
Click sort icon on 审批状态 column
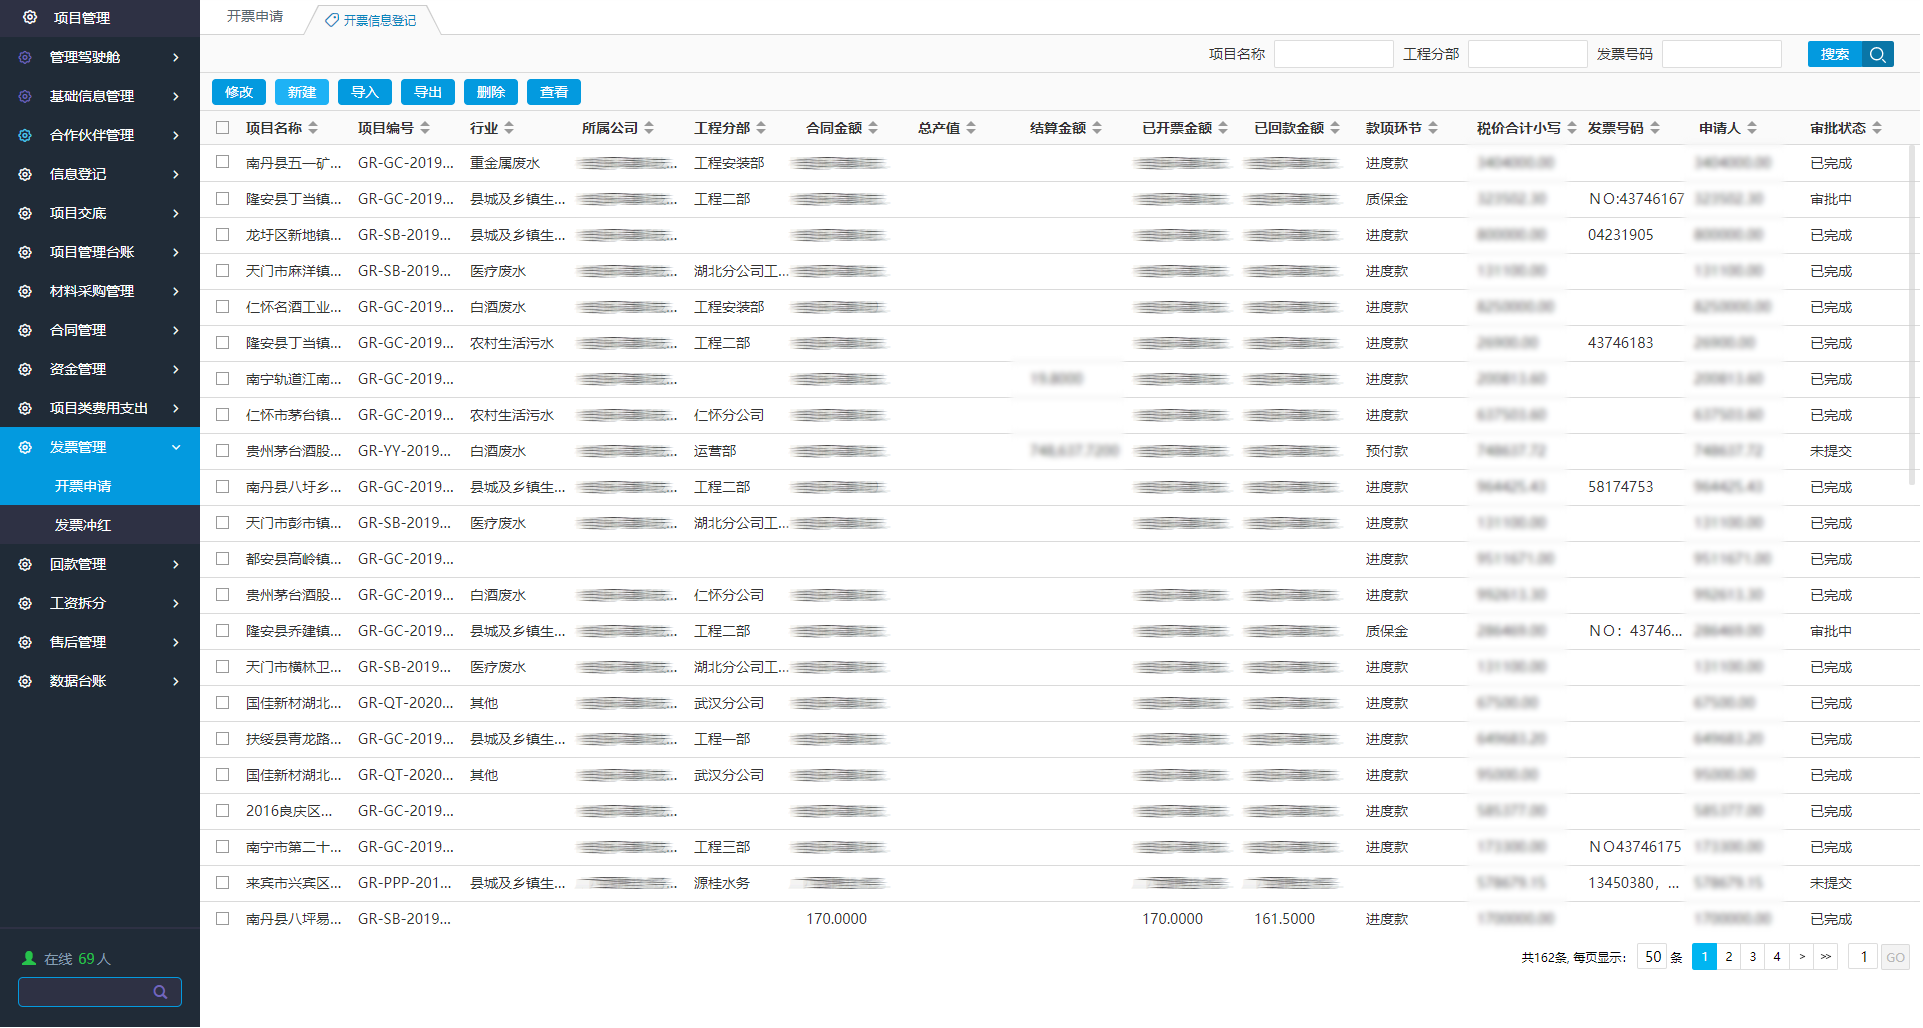point(1877,128)
